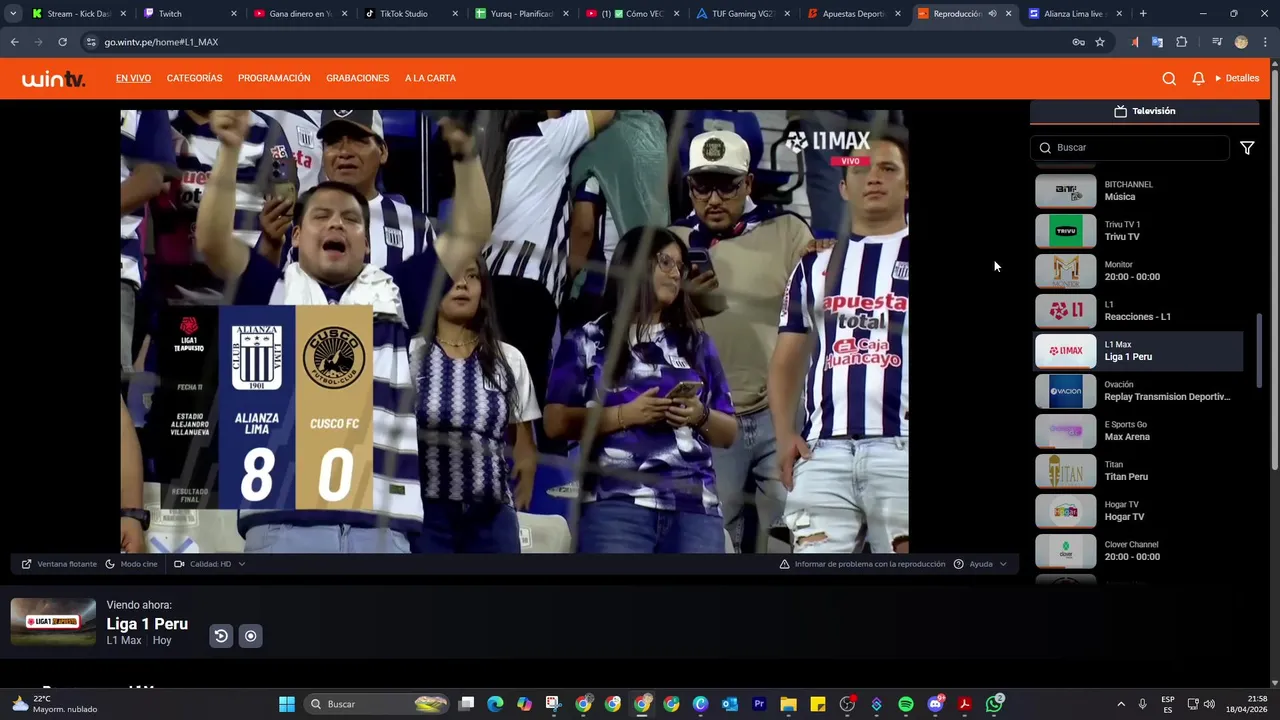Viewport: 1280px width, 720px height.
Task: Select the Televisión tab
Action: pyautogui.click(x=1144, y=111)
